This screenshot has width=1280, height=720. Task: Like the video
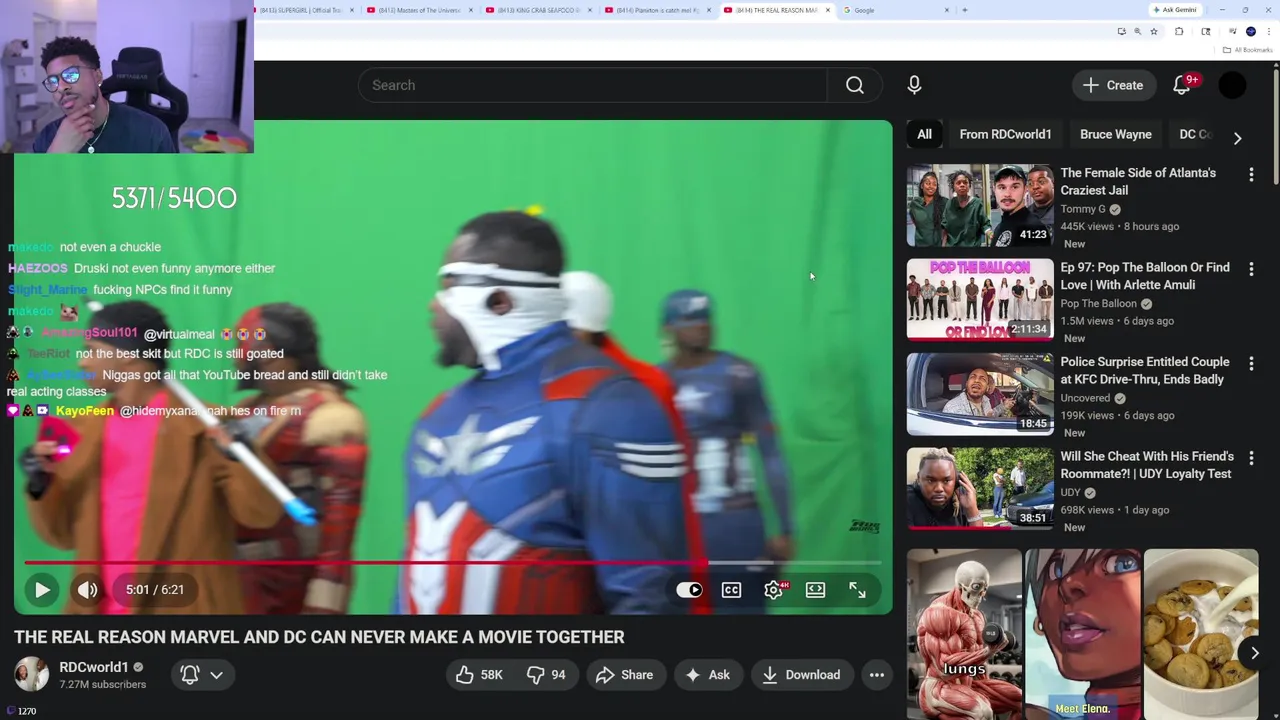coord(479,675)
